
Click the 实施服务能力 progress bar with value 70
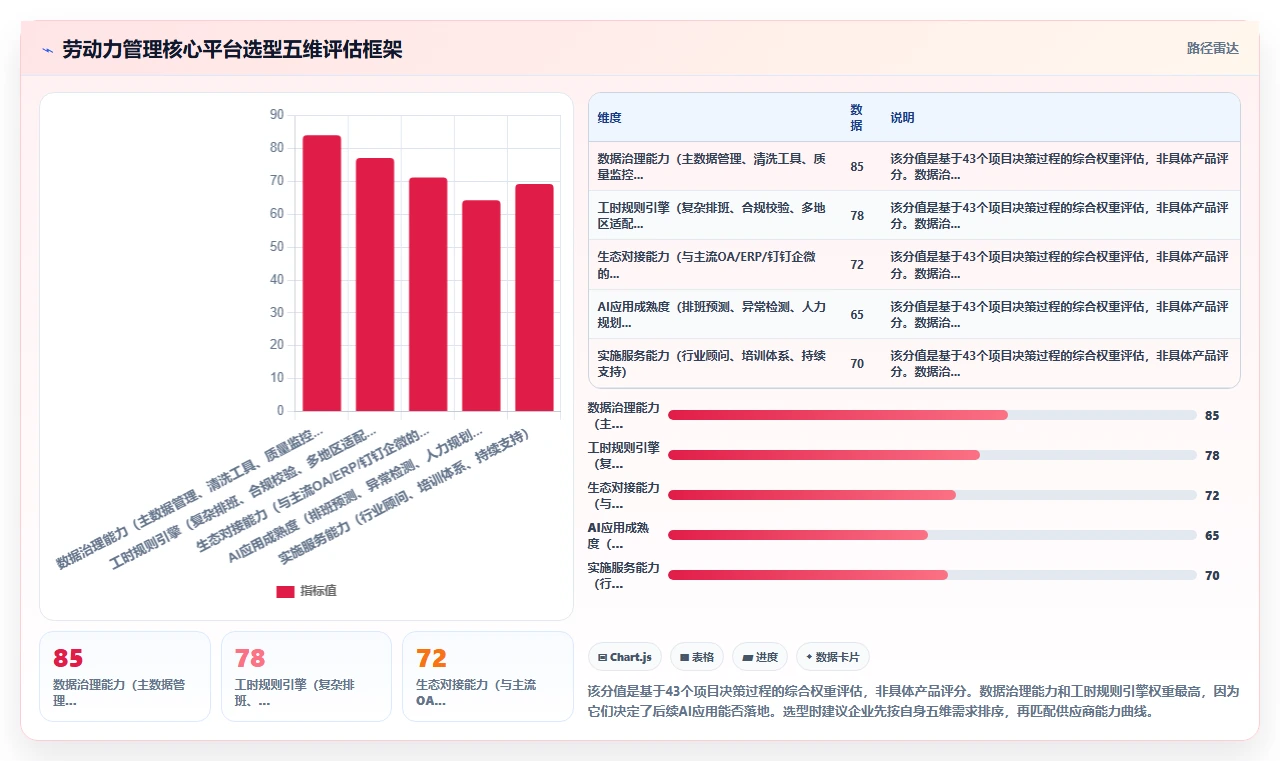click(932, 575)
